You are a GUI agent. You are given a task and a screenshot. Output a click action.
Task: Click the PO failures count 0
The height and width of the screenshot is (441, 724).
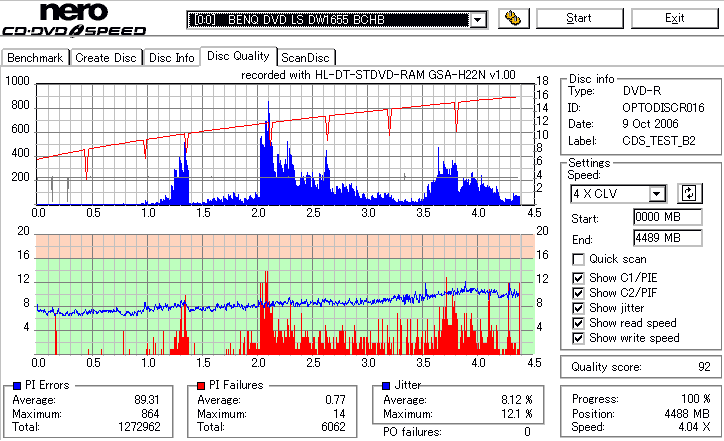click(527, 432)
